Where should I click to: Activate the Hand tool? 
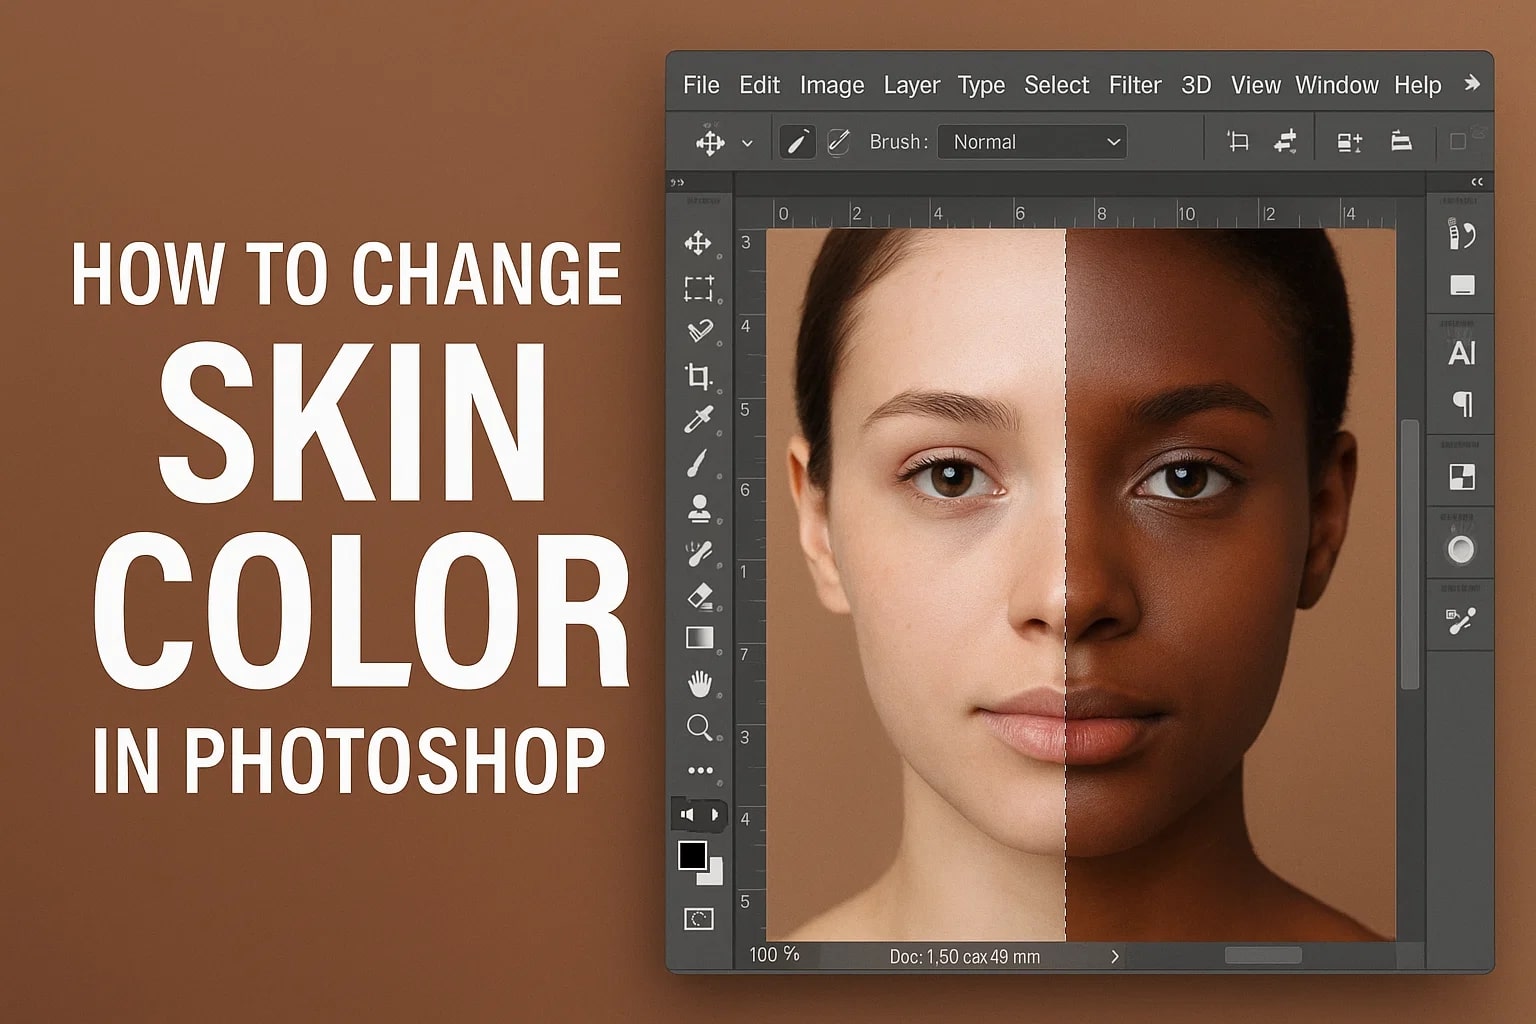pos(700,684)
